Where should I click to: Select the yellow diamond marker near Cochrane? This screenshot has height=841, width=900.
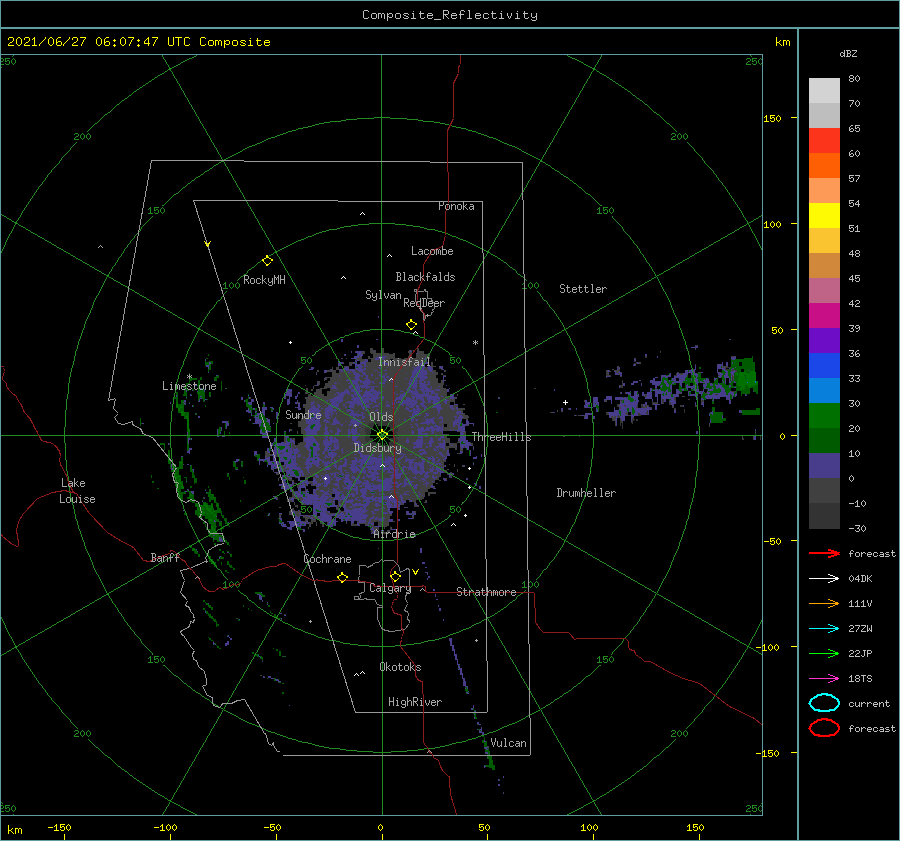342,577
